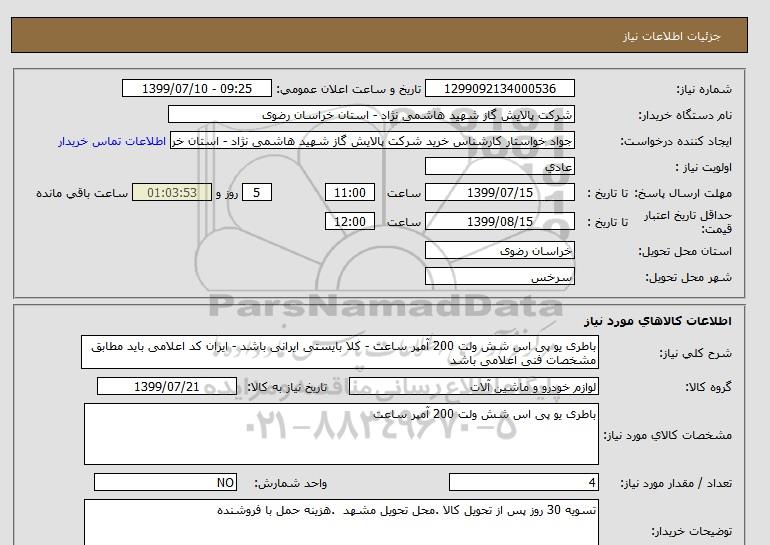Click label اولویت نیاز

[704, 167]
